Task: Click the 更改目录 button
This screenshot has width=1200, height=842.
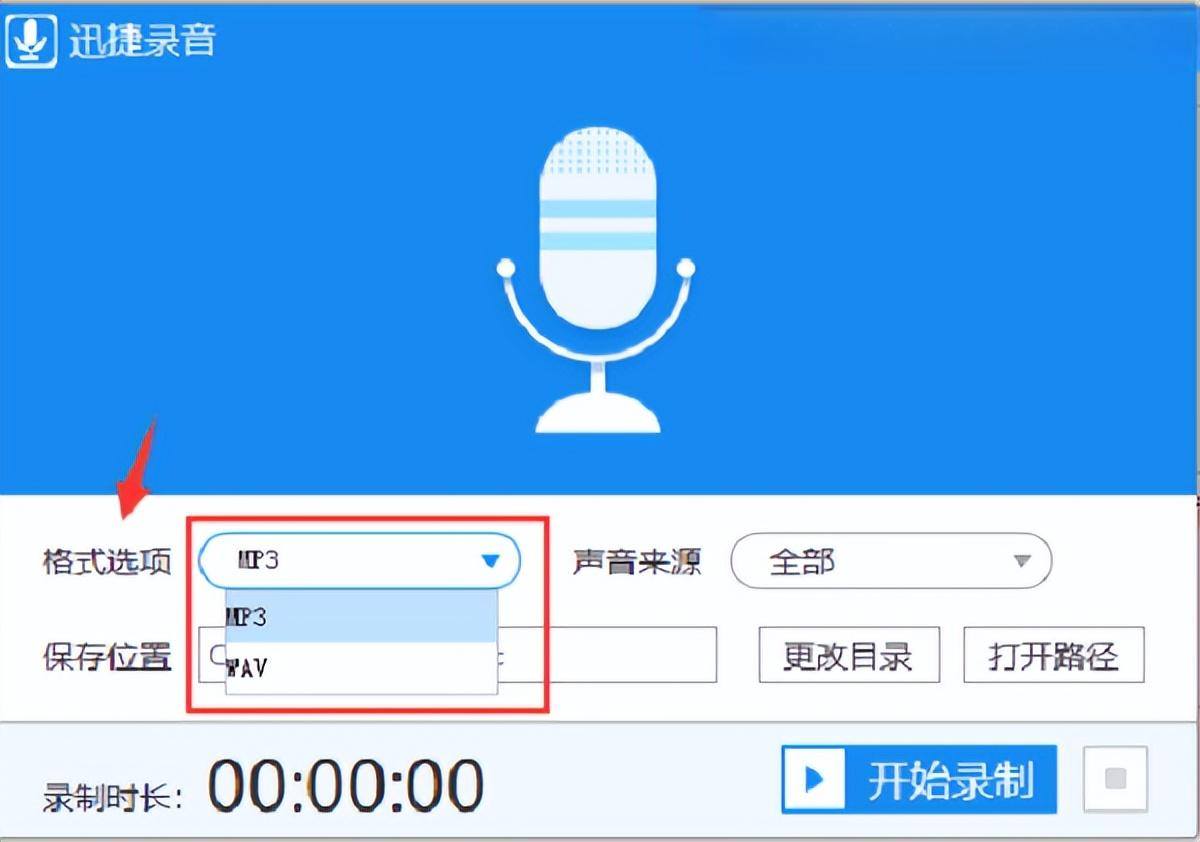Action: tap(848, 656)
